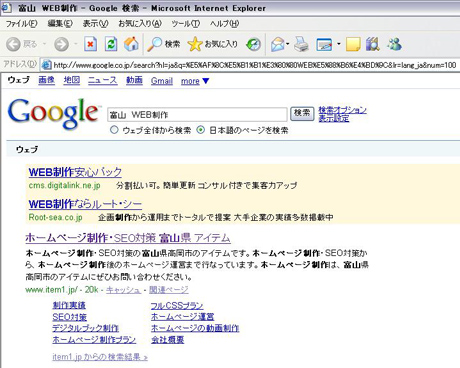Open the ホームページの動画制作 sitelink
460x368 pixels.
point(195,328)
